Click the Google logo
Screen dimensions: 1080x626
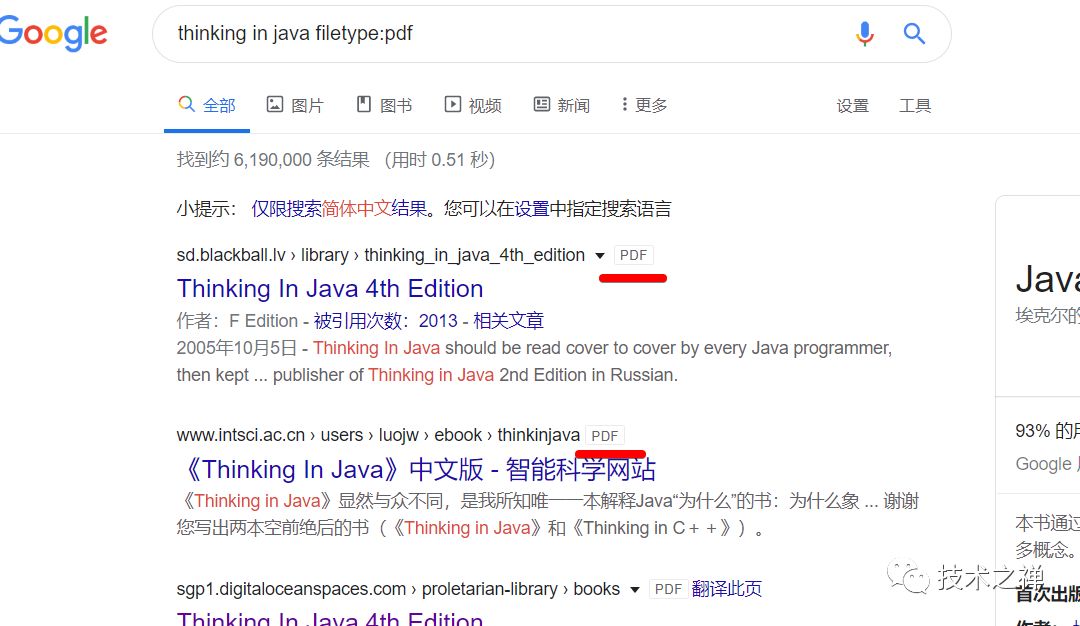(x=53, y=33)
